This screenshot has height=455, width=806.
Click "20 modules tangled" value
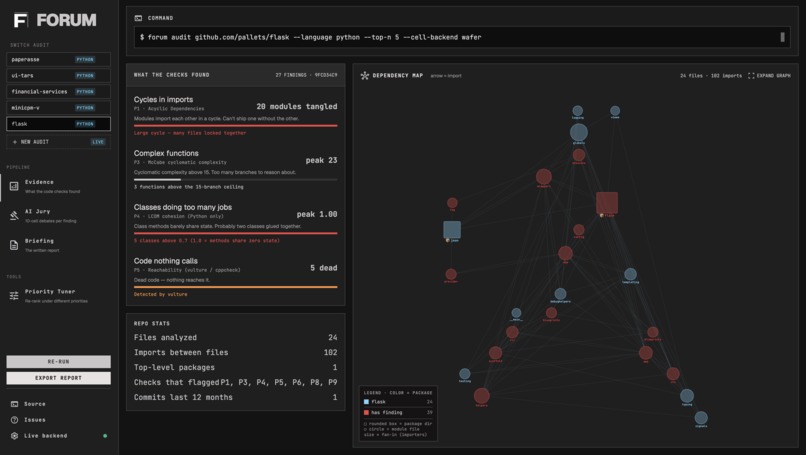[x=297, y=106]
